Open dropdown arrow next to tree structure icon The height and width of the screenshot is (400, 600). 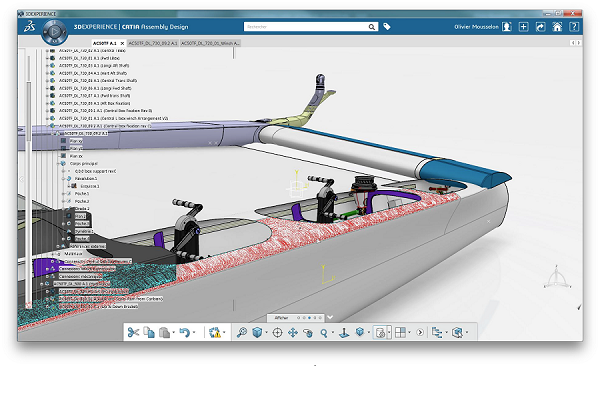(x=446, y=332)
